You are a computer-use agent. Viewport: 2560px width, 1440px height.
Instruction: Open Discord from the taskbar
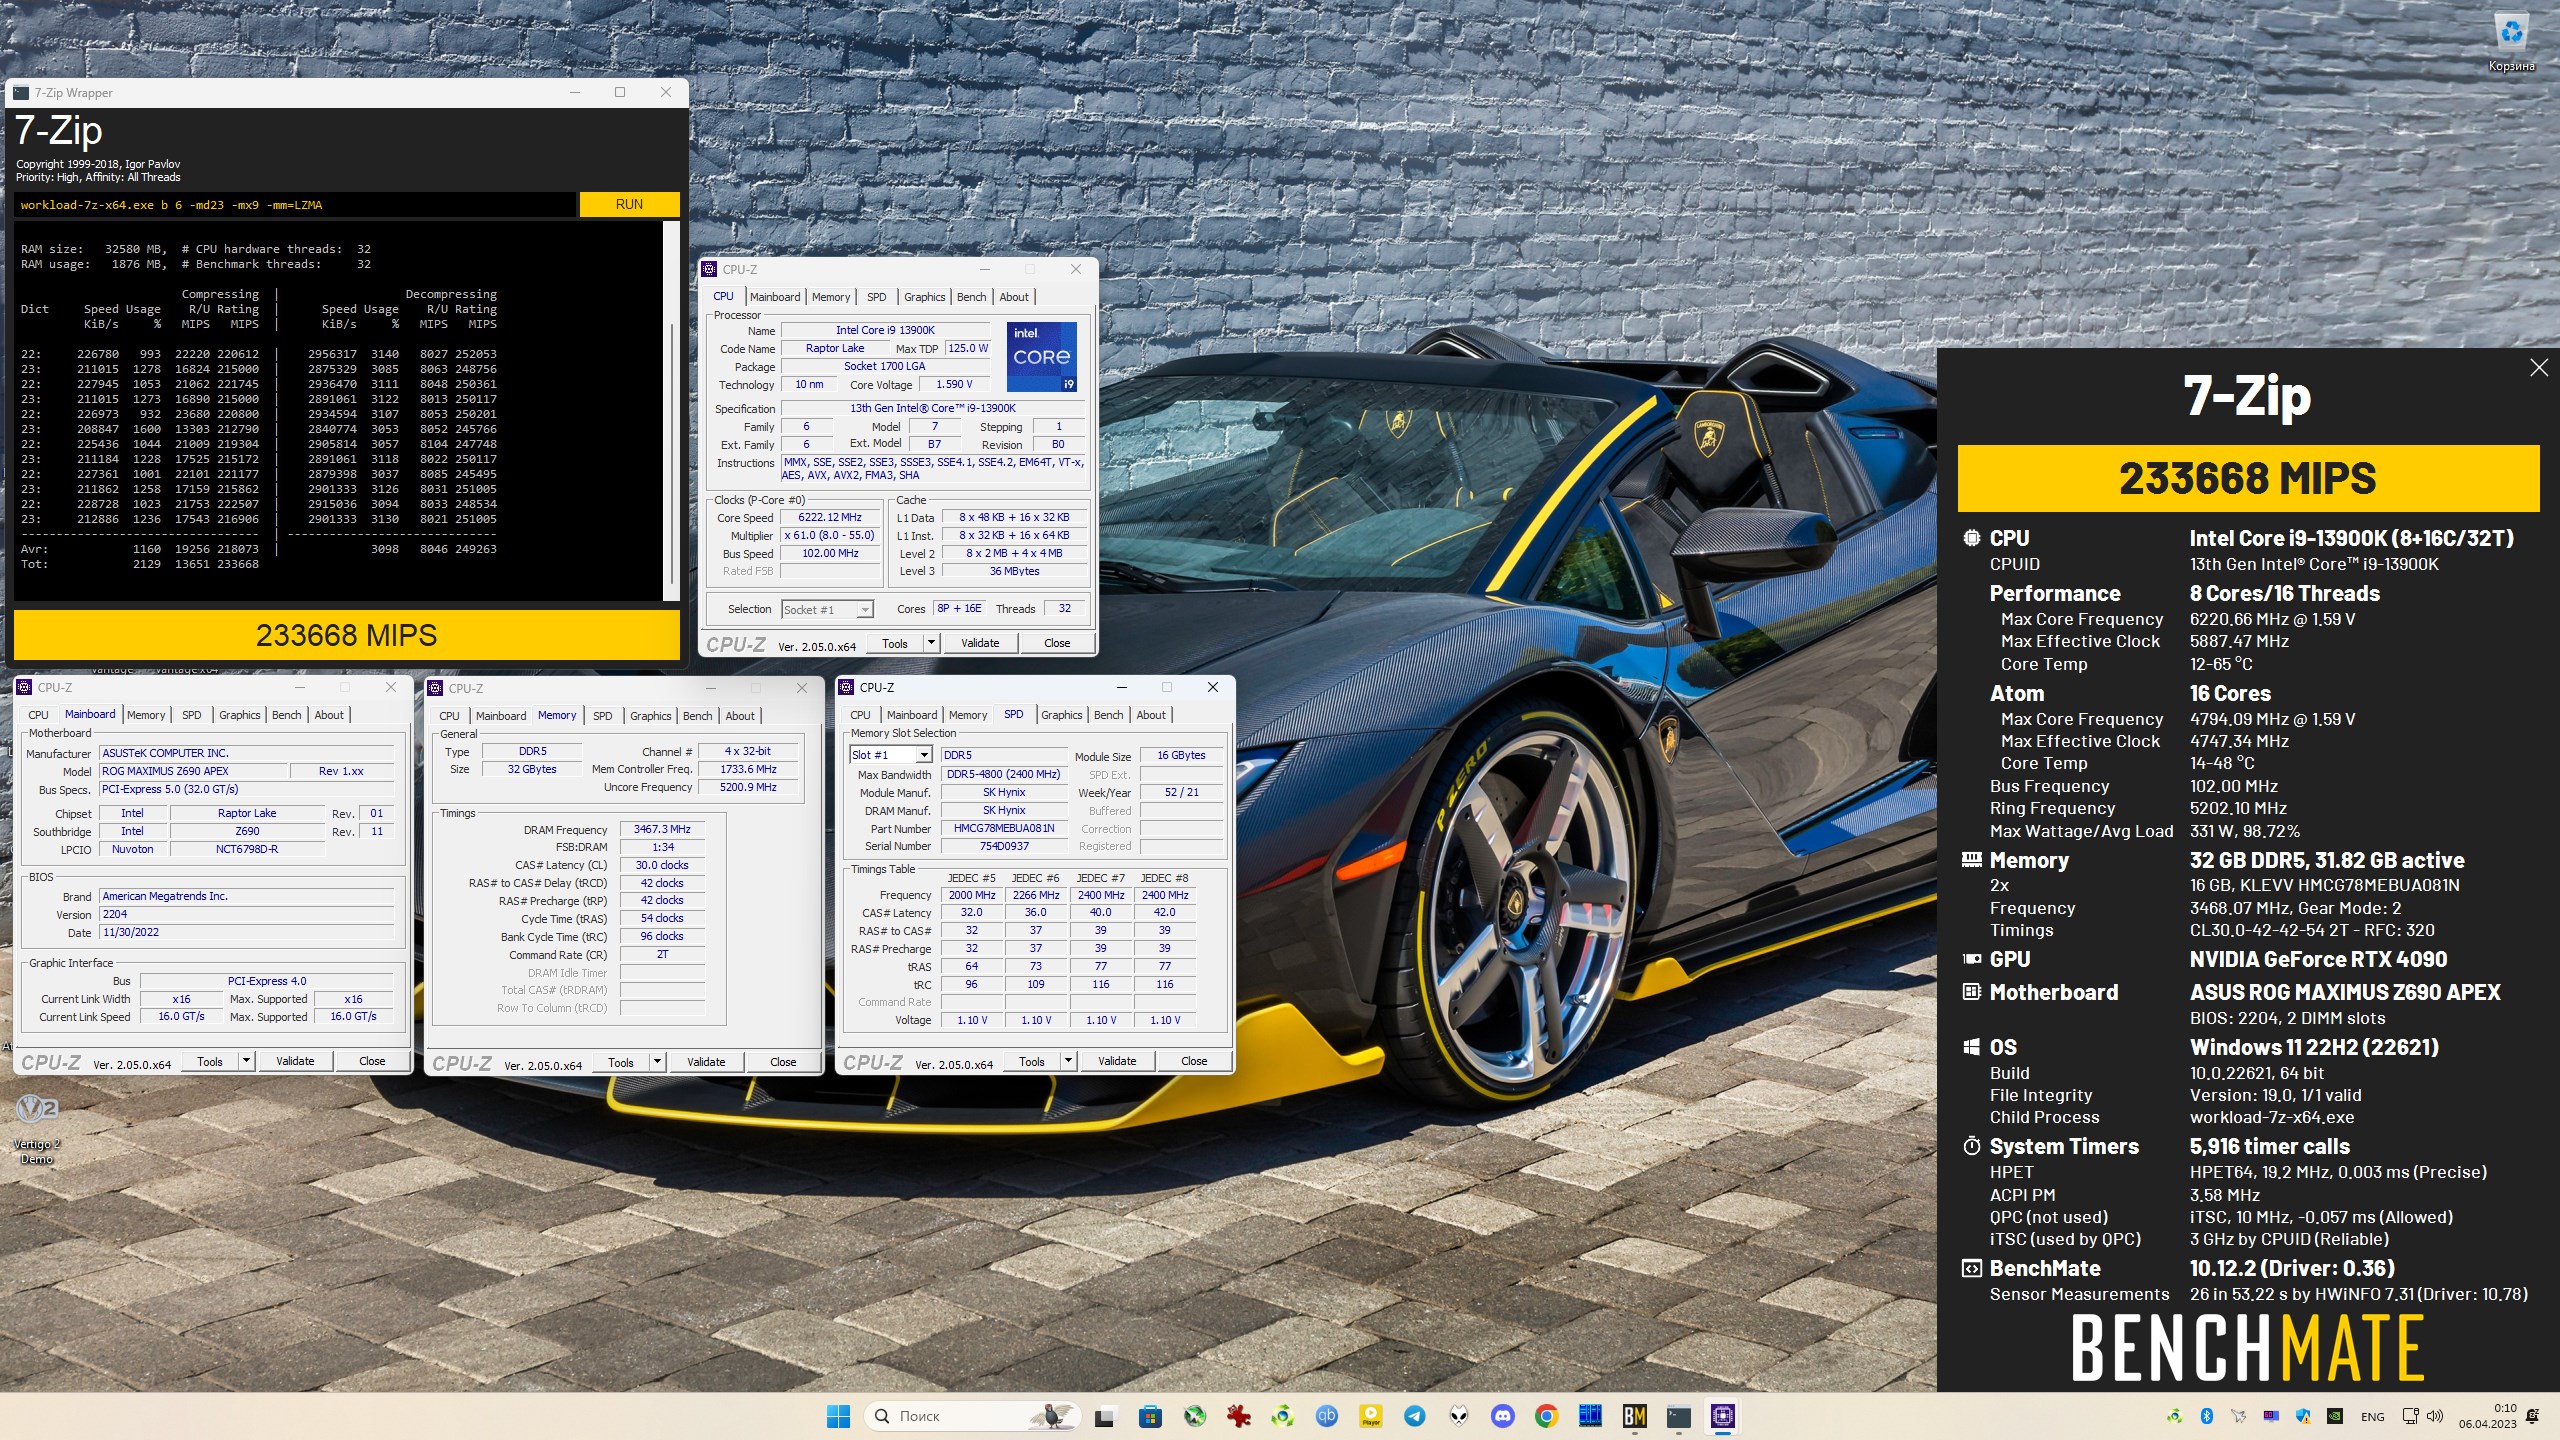1503,1416
